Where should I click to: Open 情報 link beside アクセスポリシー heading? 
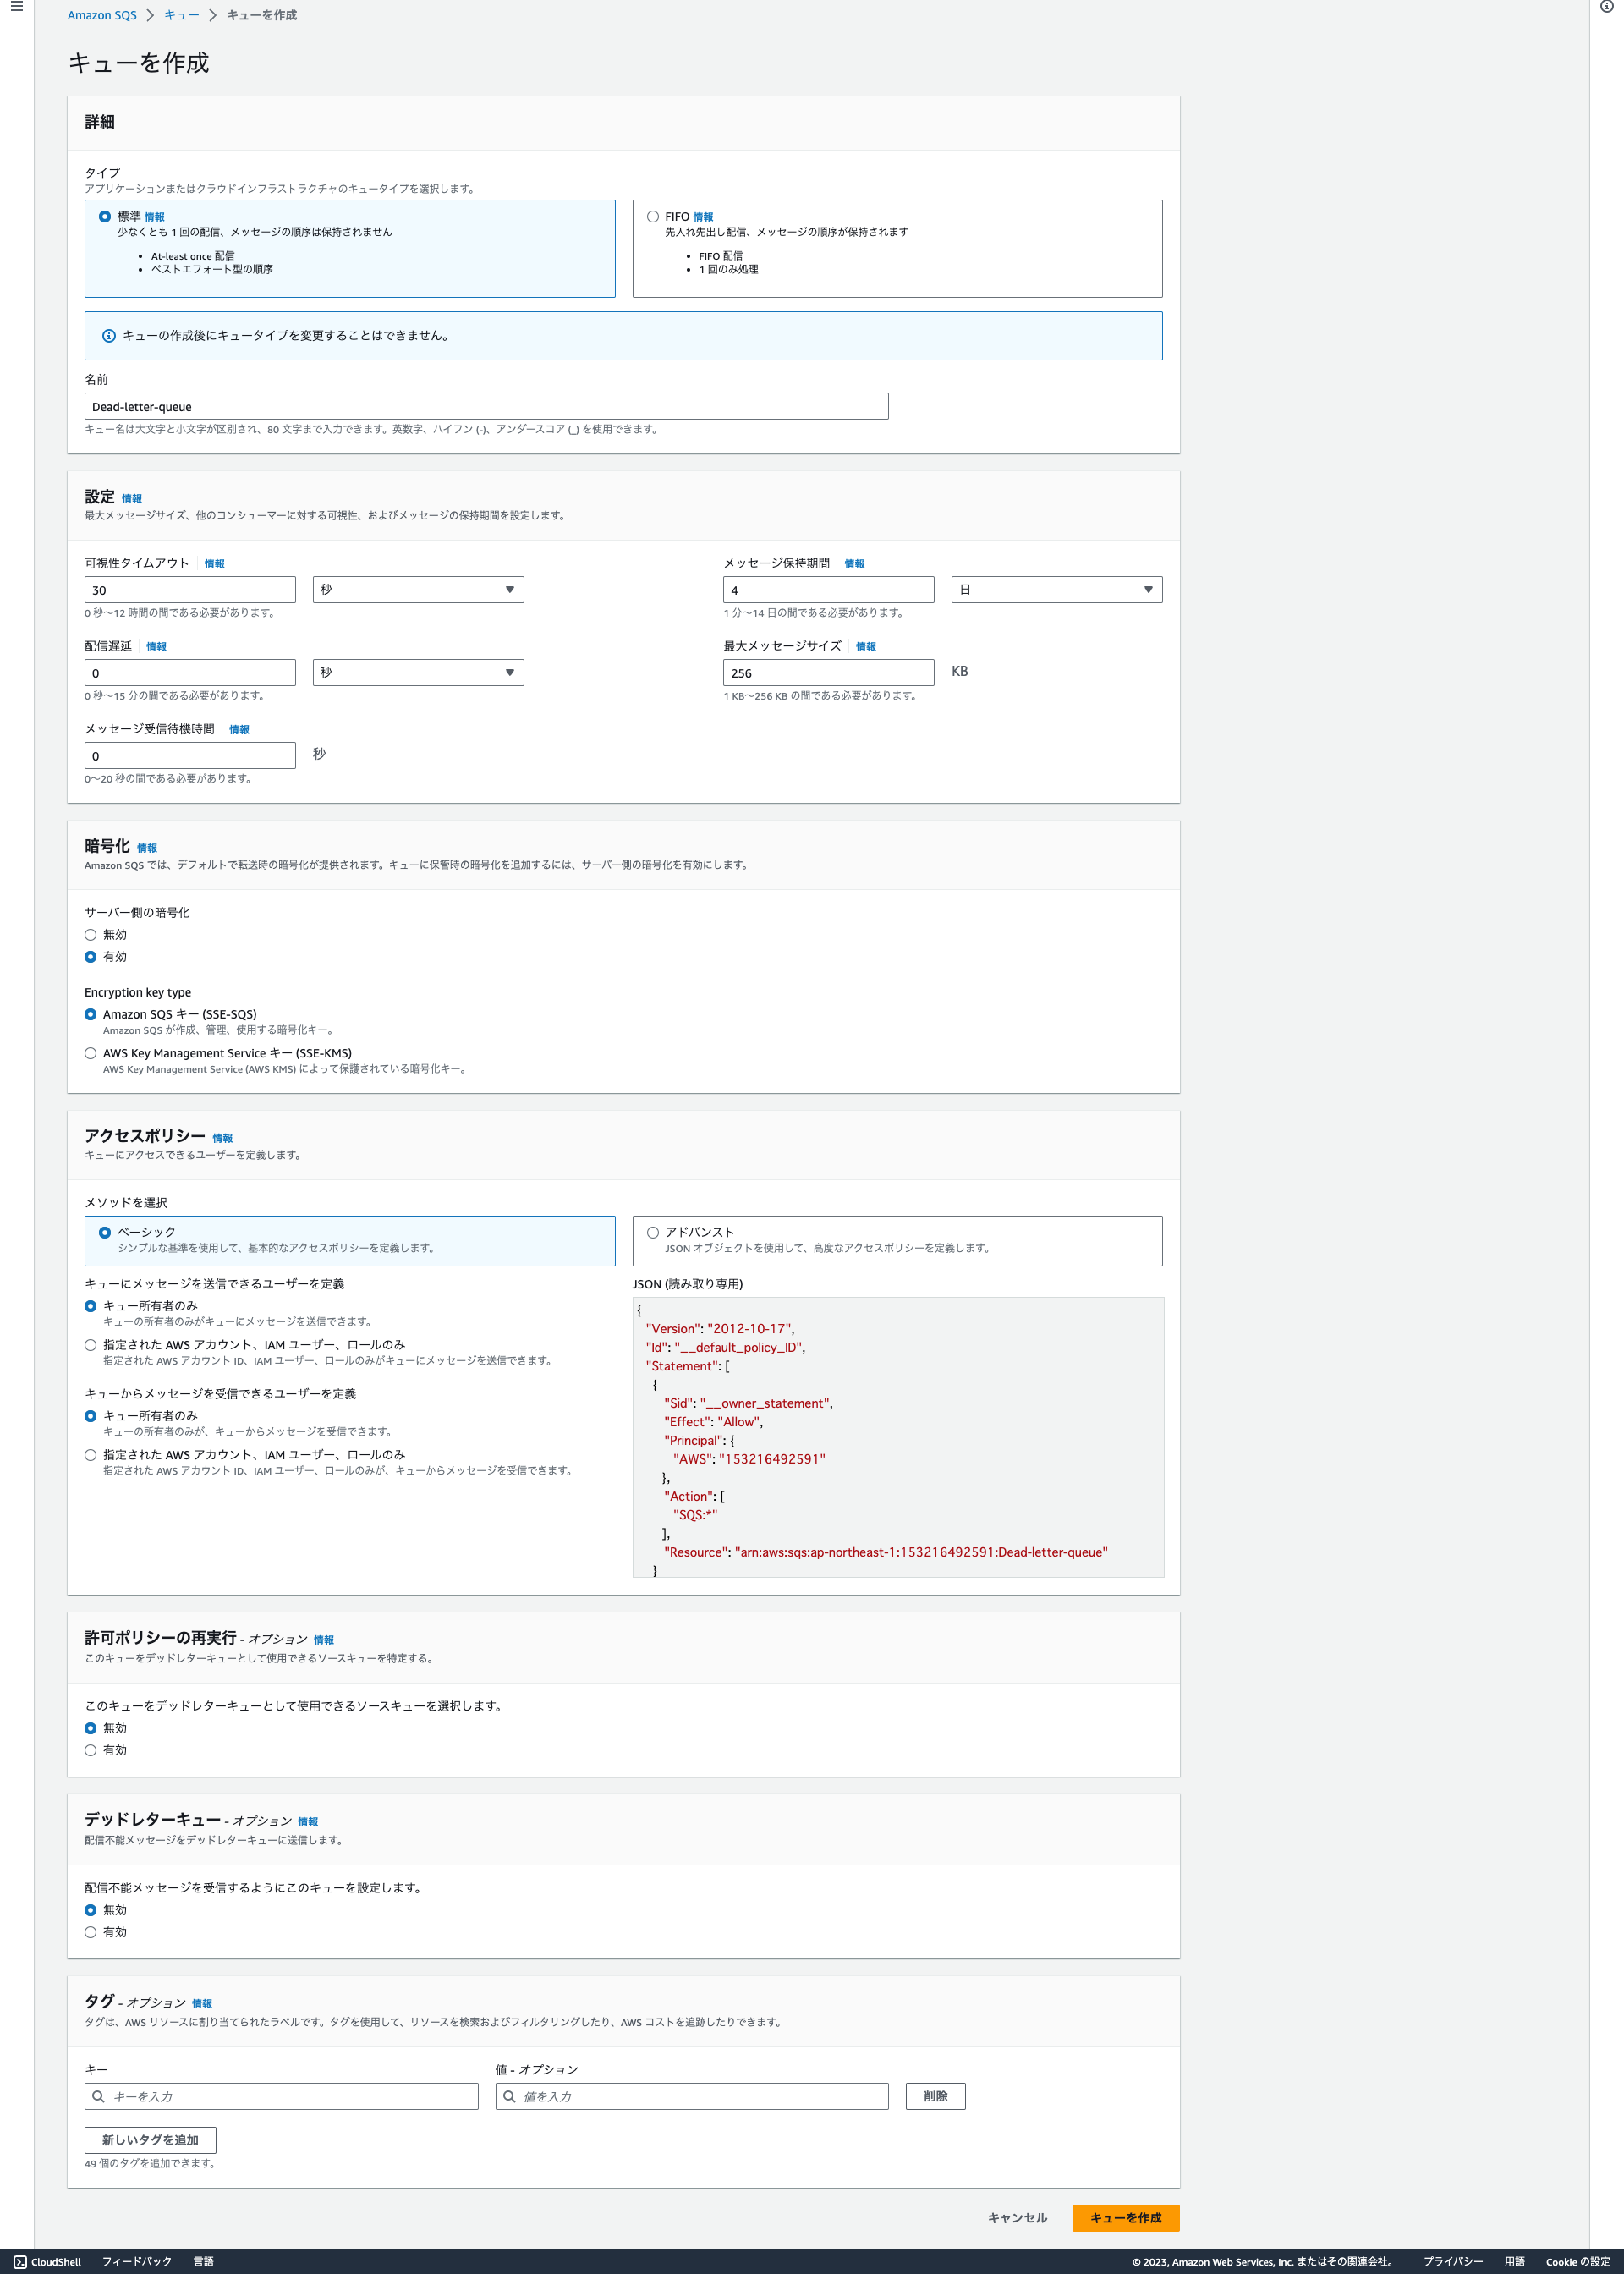coord(222,1138)
